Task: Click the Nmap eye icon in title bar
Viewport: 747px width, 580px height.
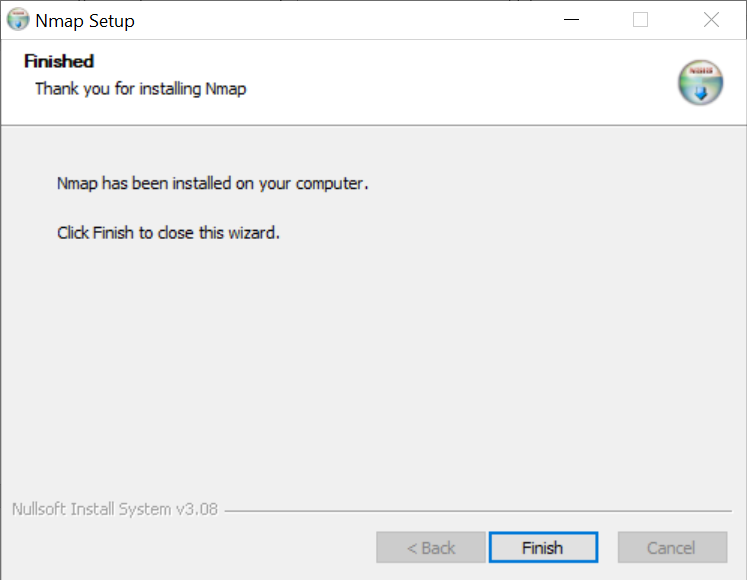Action: (x=17, y=20)
